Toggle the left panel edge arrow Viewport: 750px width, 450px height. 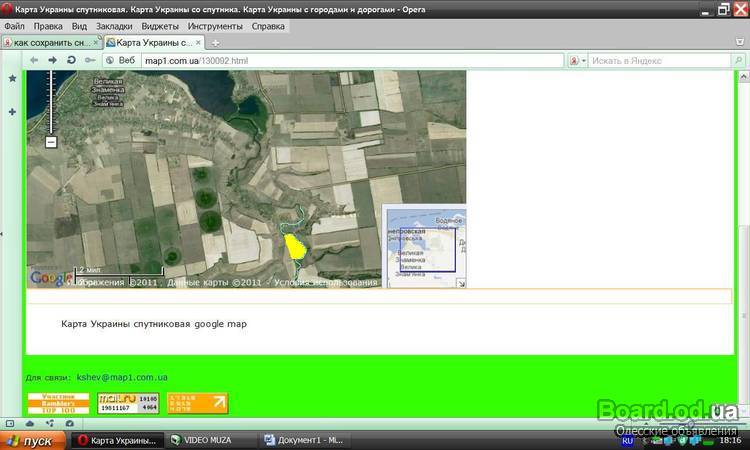(1, 234)
